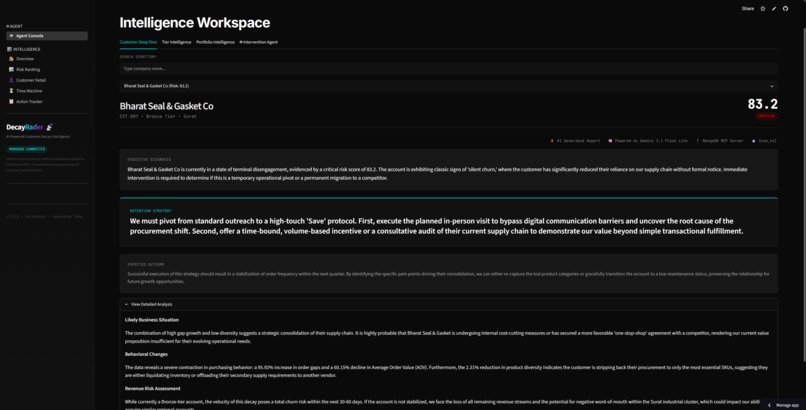The image size is (806, 410).
Task: Click the Share button
Action: [x=748, y=9]
